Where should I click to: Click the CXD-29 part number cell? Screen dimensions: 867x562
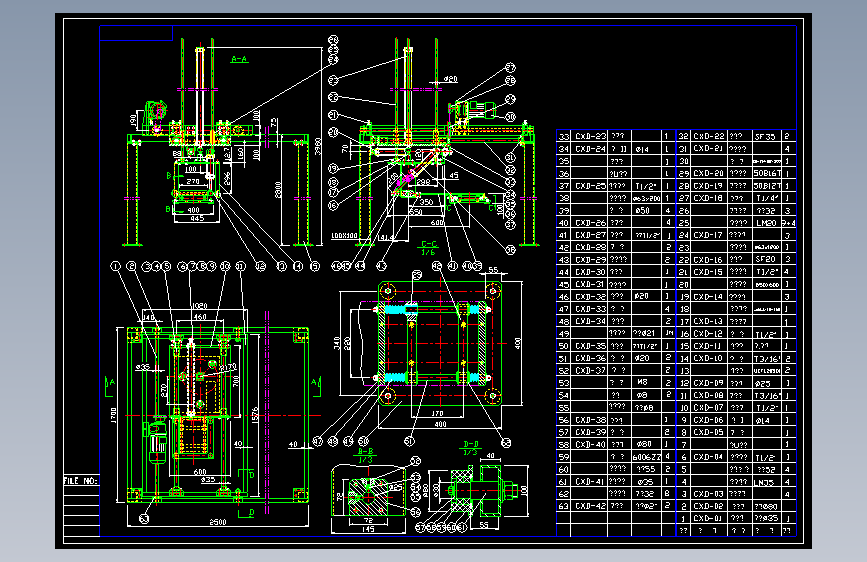point(591,259)
